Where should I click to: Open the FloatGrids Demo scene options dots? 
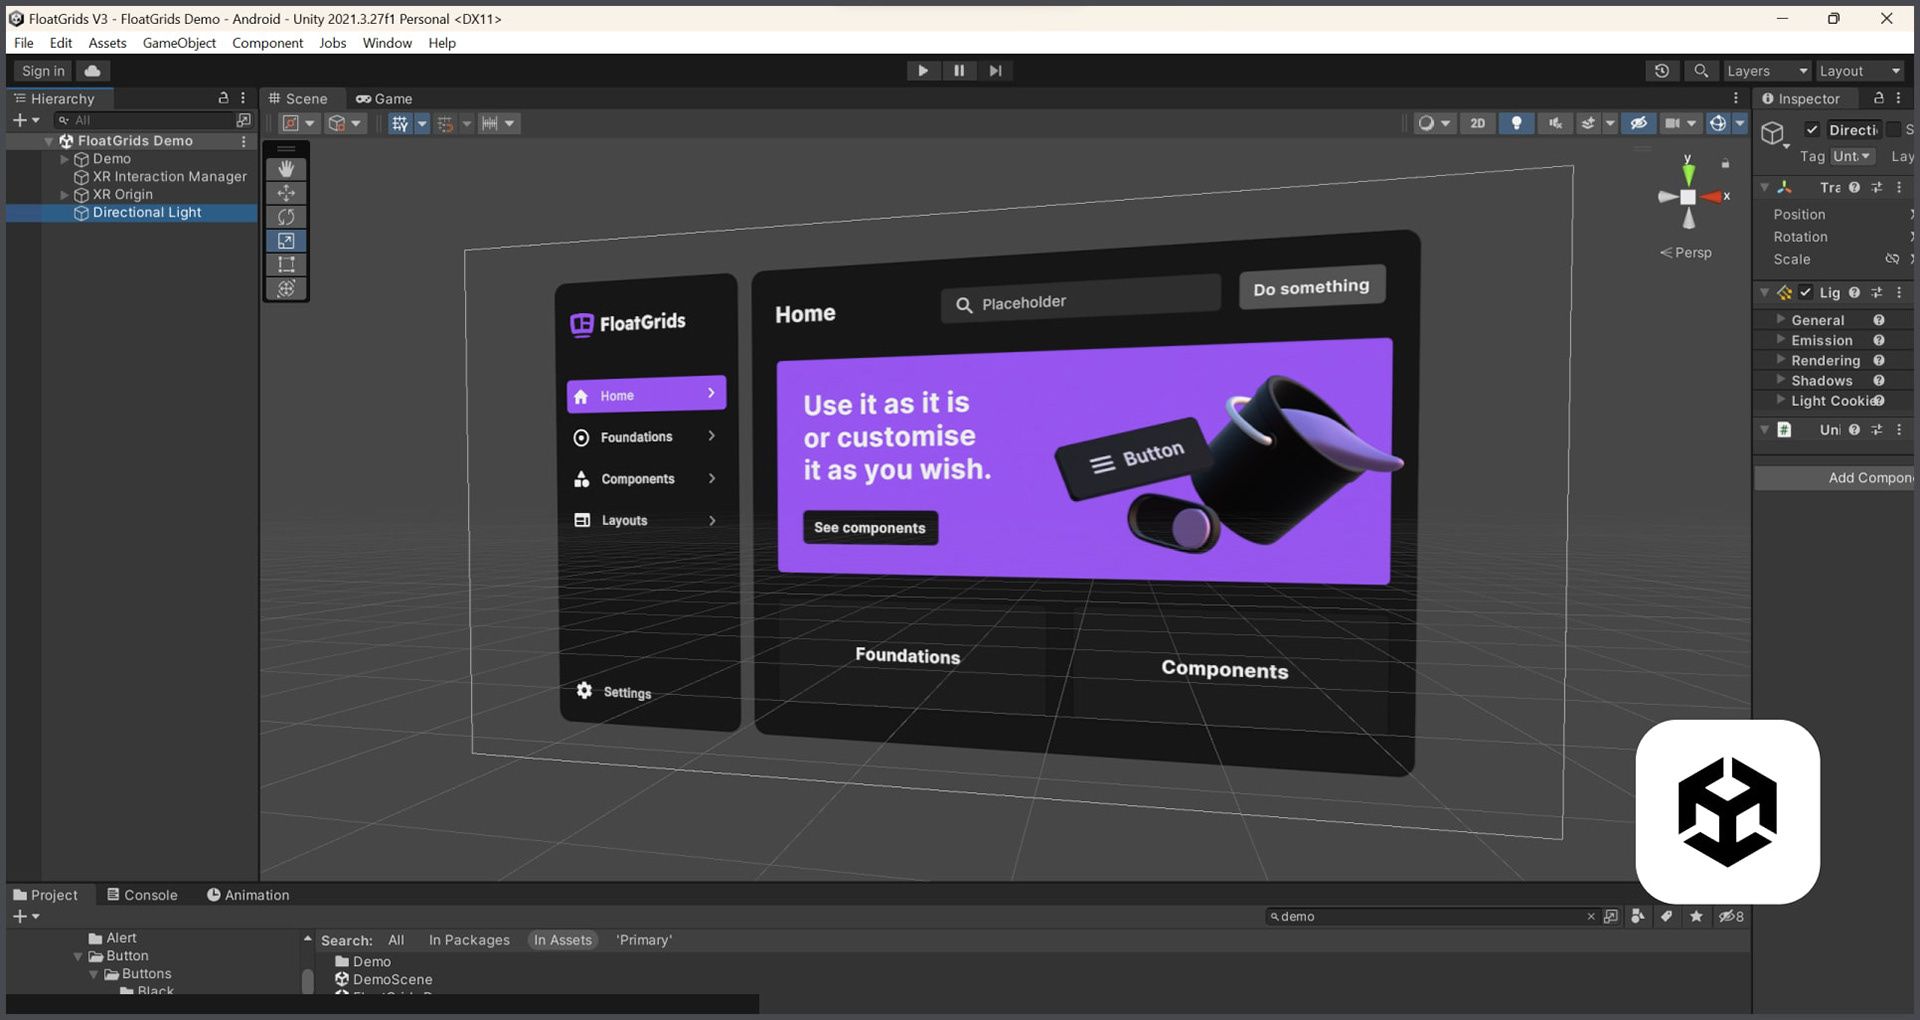243,141
